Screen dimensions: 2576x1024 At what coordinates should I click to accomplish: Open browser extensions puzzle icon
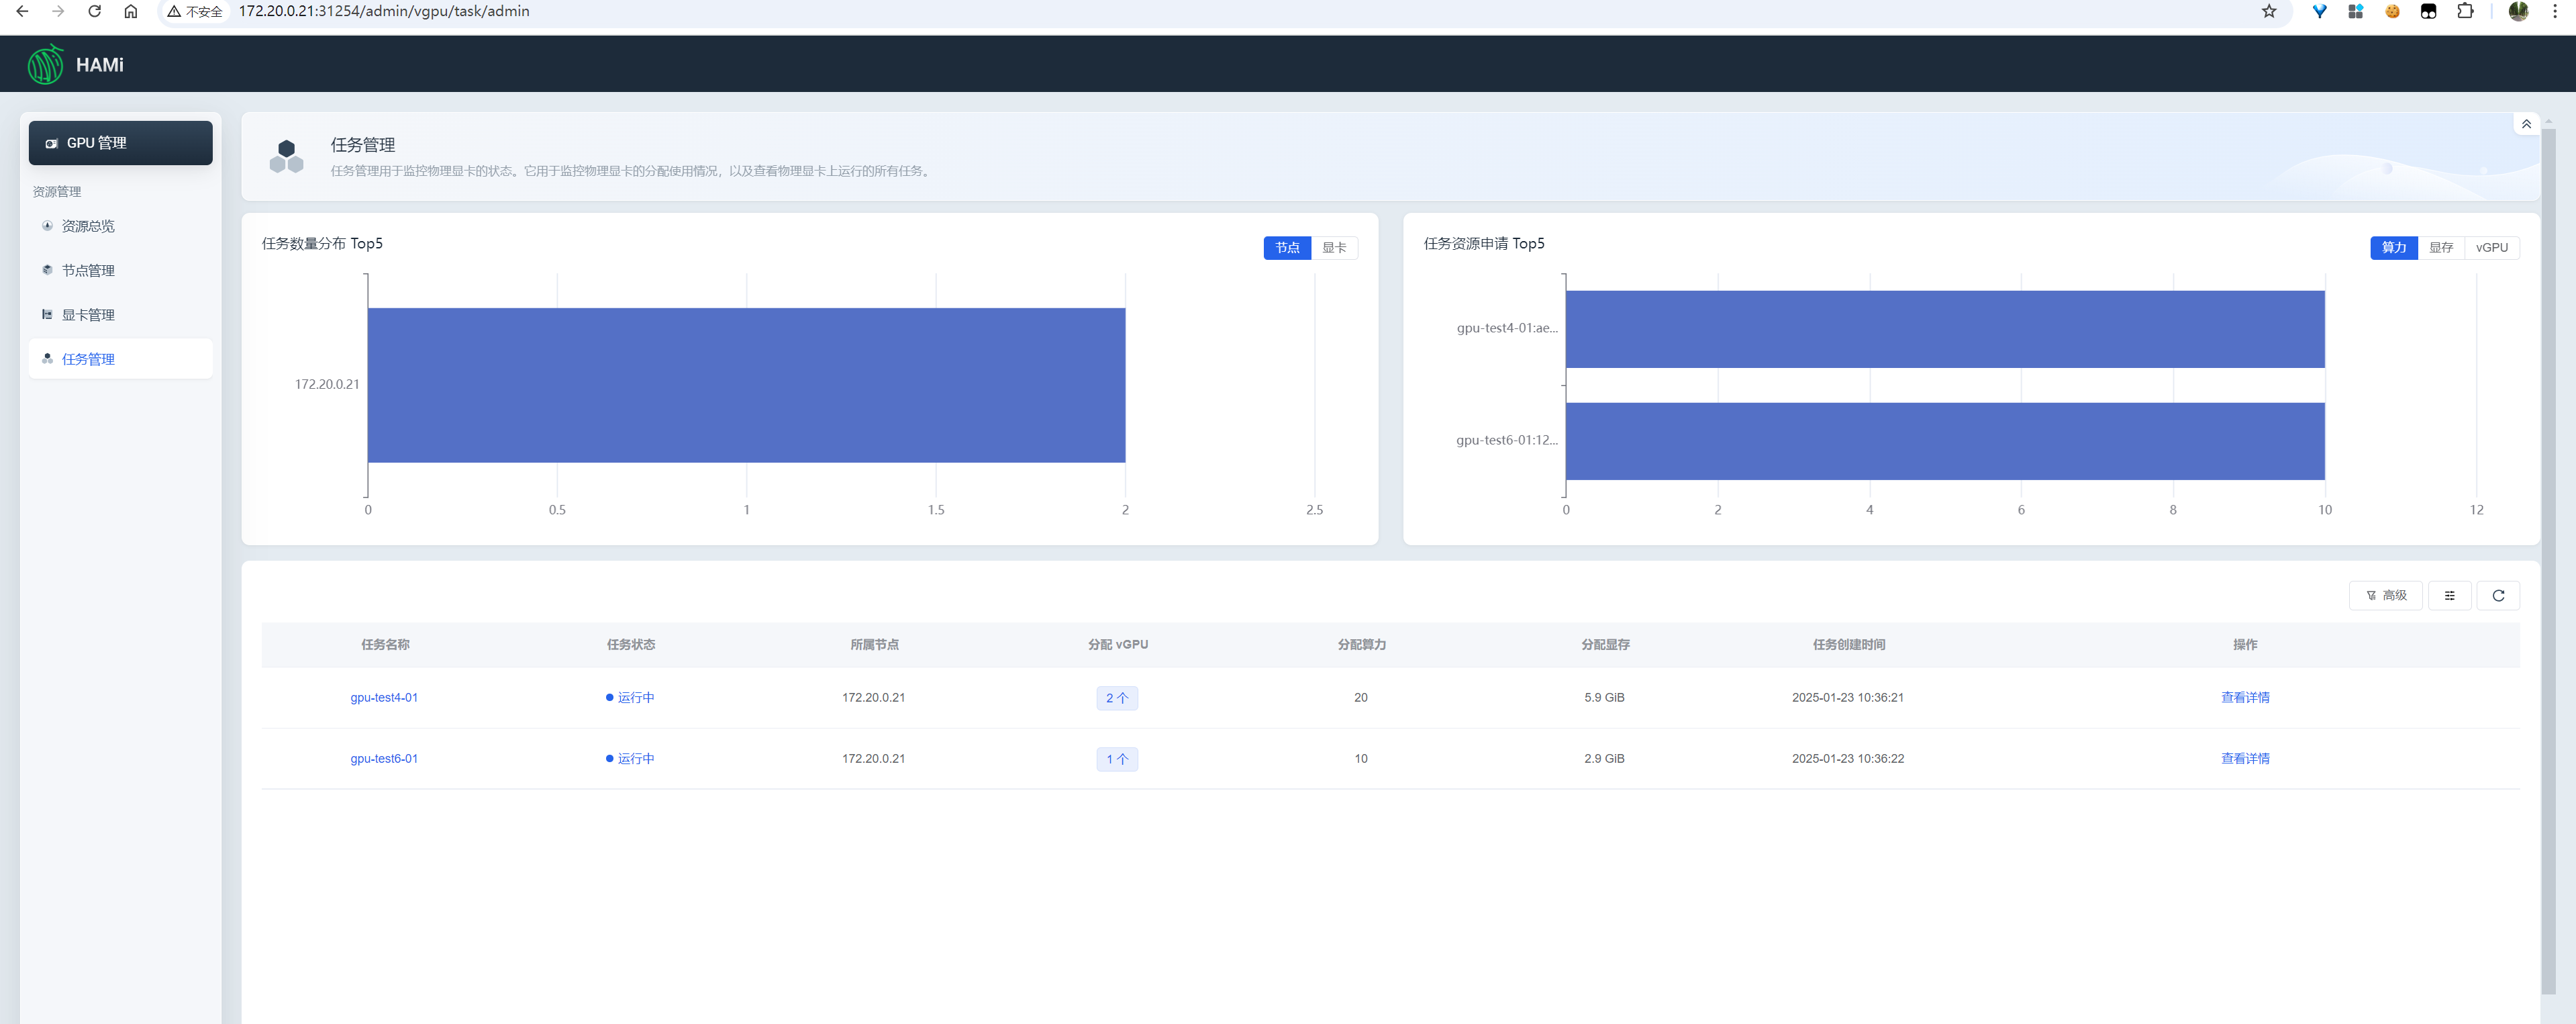coord(2465,12)
